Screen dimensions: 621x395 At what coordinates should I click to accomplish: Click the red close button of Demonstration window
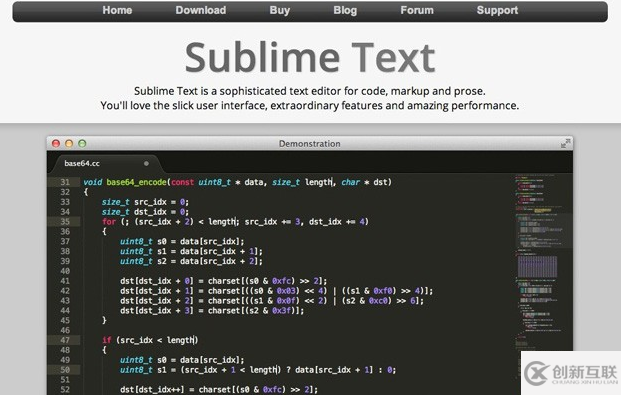pyautogui.click(x=56, y=143)
